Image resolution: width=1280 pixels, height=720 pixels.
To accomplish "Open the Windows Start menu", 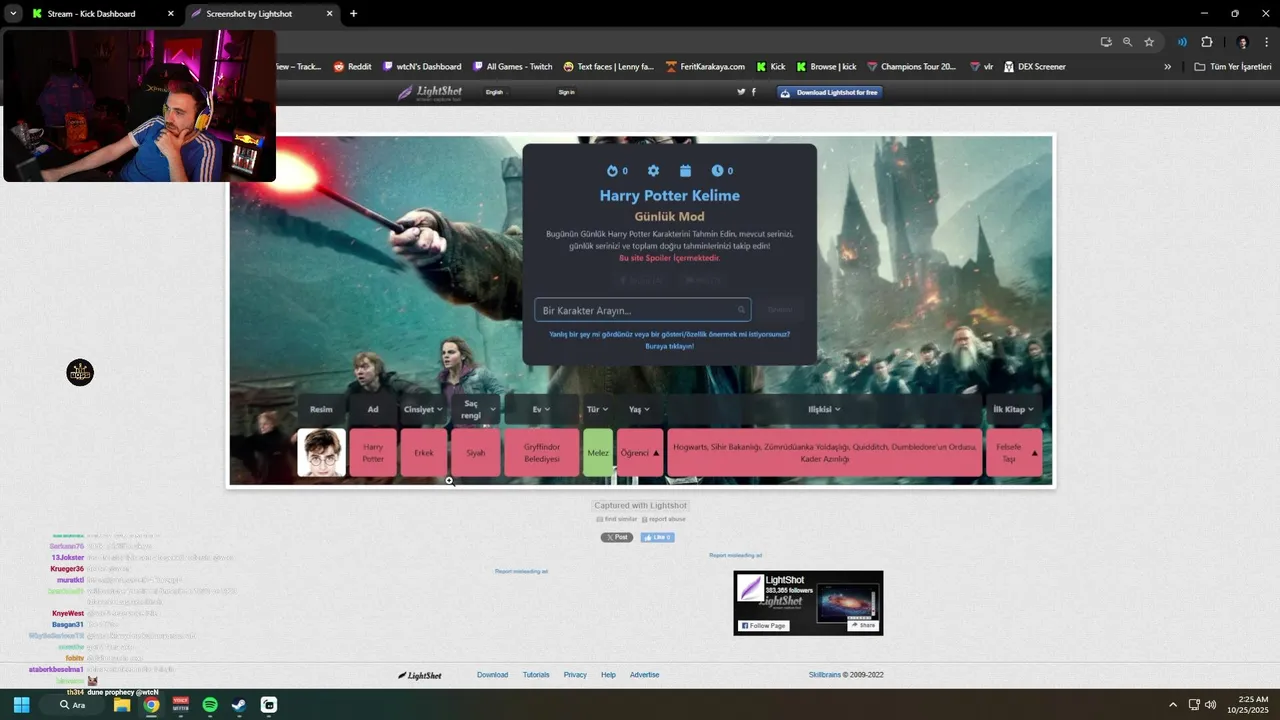I will (21, 705).
